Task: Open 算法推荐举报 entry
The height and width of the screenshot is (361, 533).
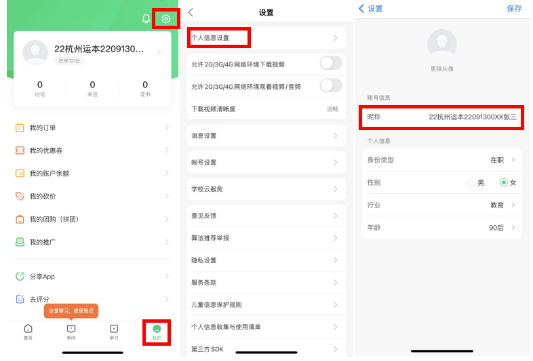Action: [x=266, y=238]
